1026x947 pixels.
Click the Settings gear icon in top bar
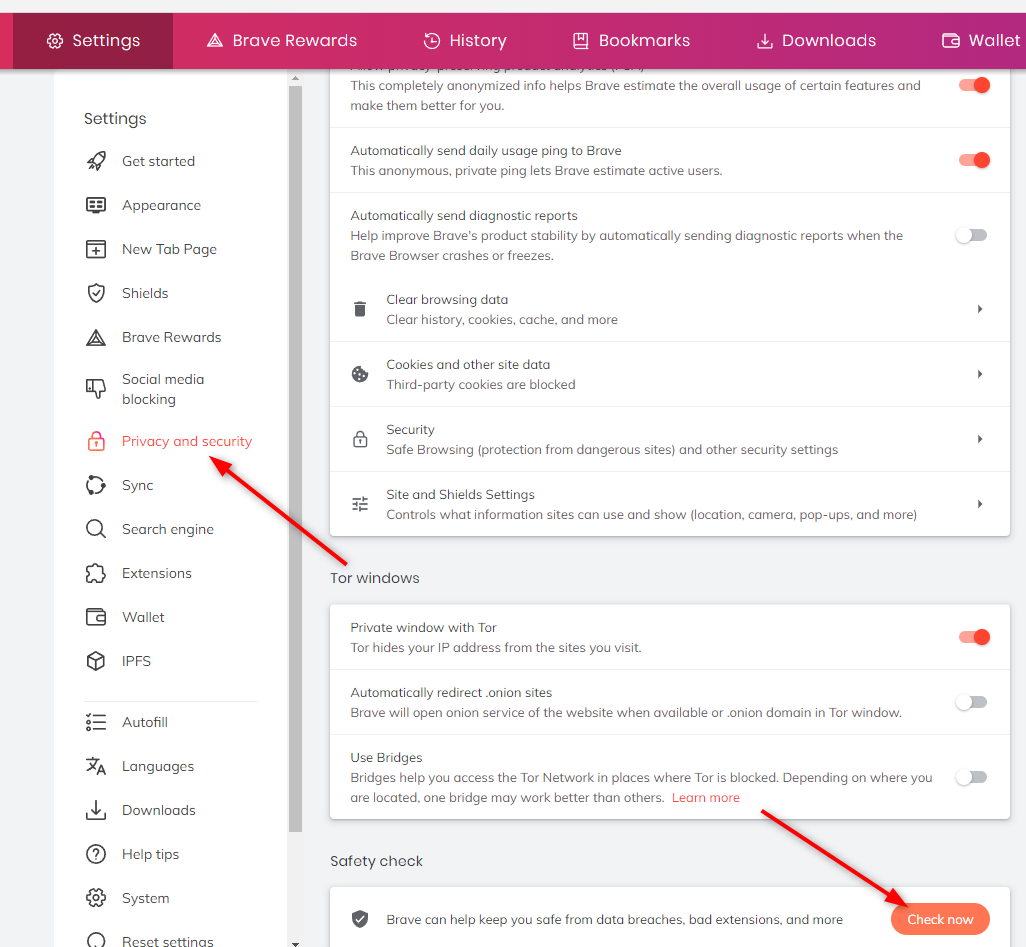[55, 41]
